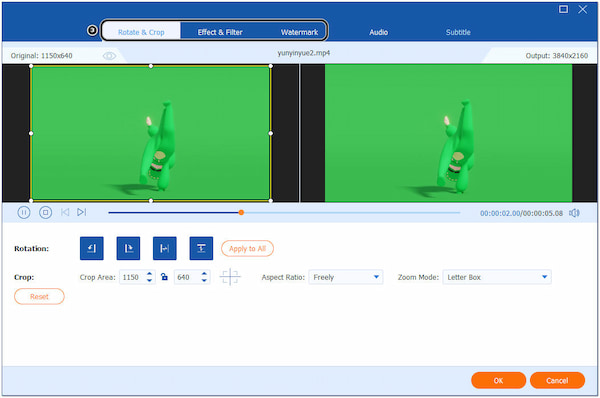Decrease crop height stepper down arrow
600x398 pixels.
204,280
